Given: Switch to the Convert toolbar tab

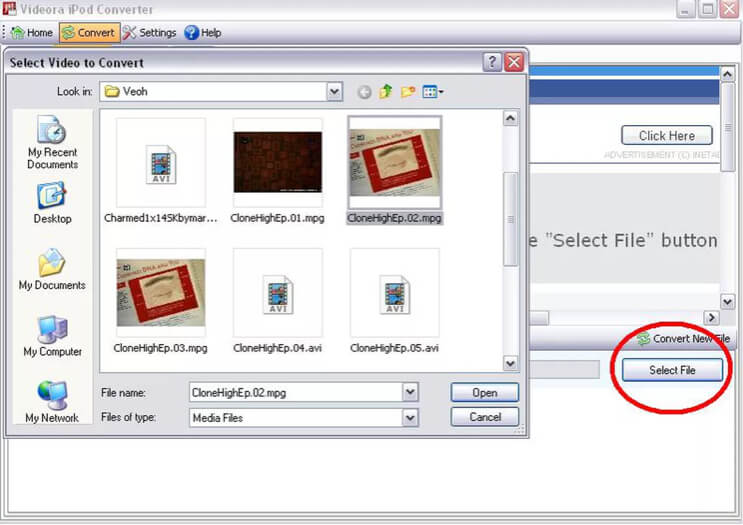Looking at the screenshot, I should pyautogui.click(x=90, y=33).
